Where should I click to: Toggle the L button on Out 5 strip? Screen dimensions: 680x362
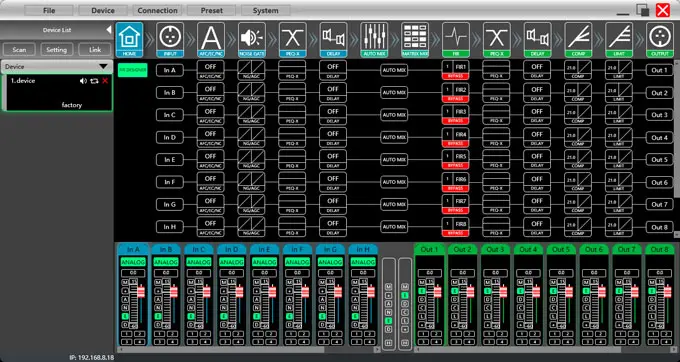pos(553,316)
